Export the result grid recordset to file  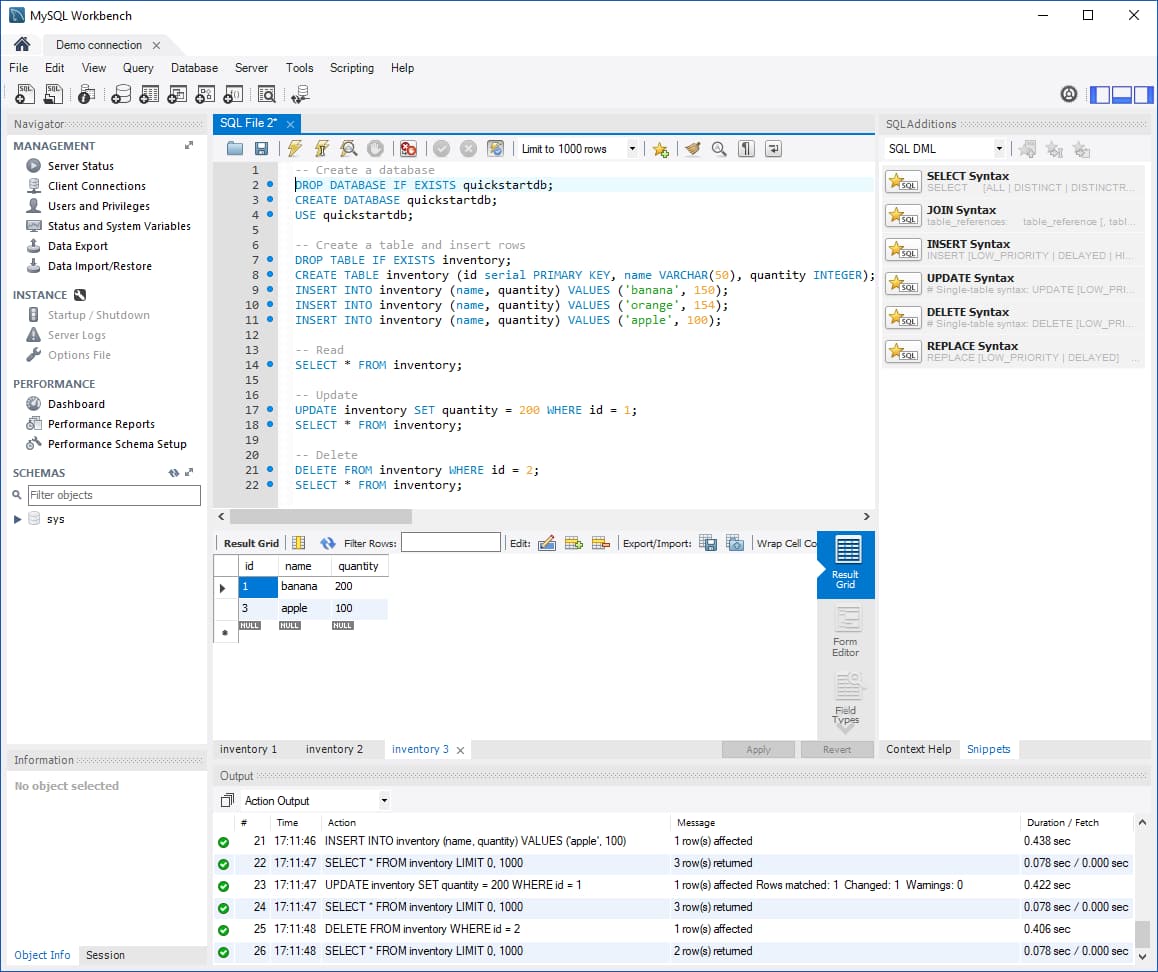(x=708, y=542)
